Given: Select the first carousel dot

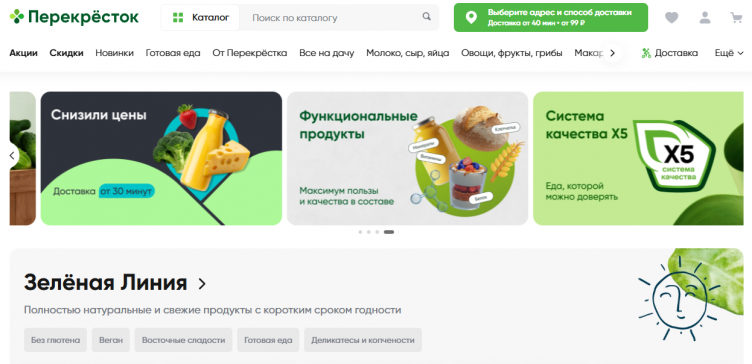Looking at the screenshot, I should point(360,232).
